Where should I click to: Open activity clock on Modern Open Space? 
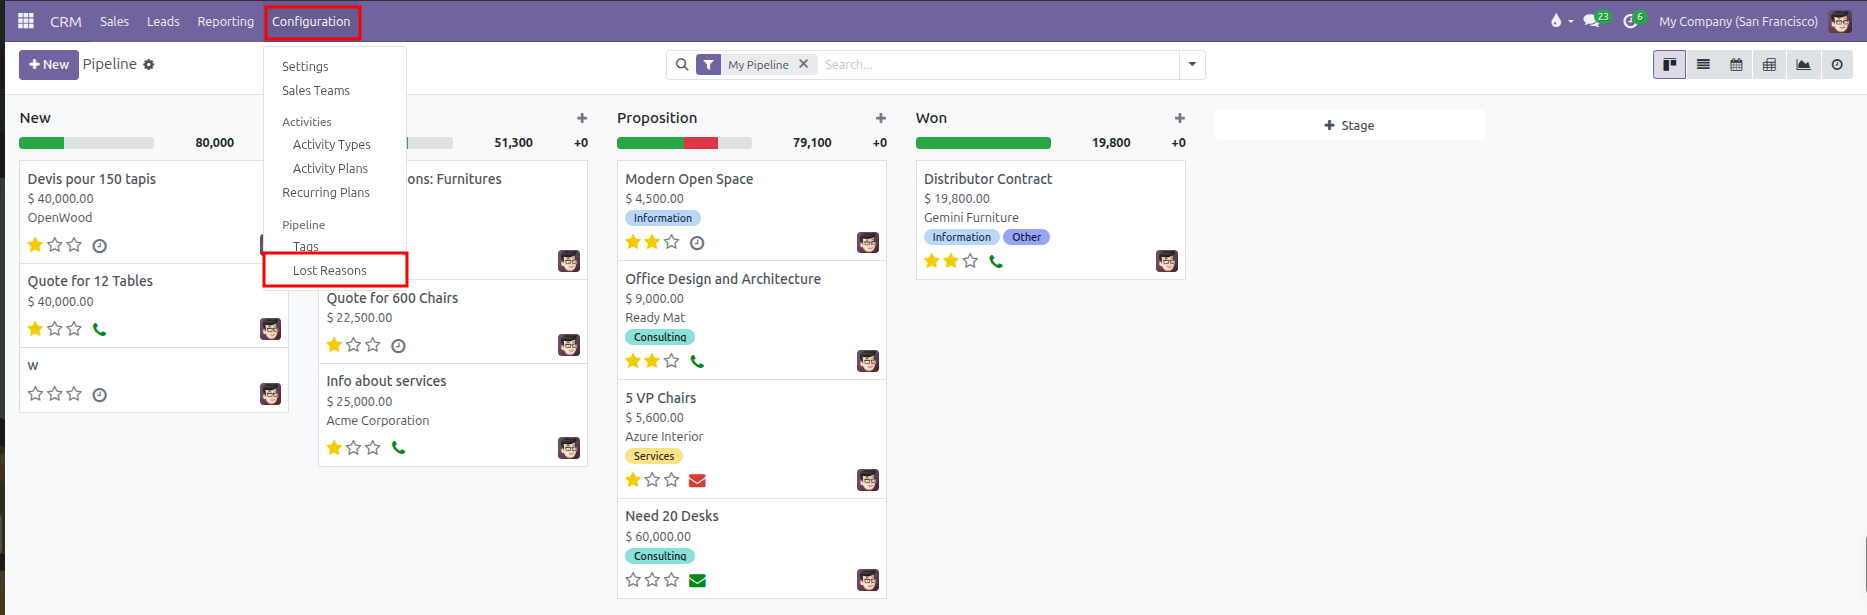coord(698,243)
